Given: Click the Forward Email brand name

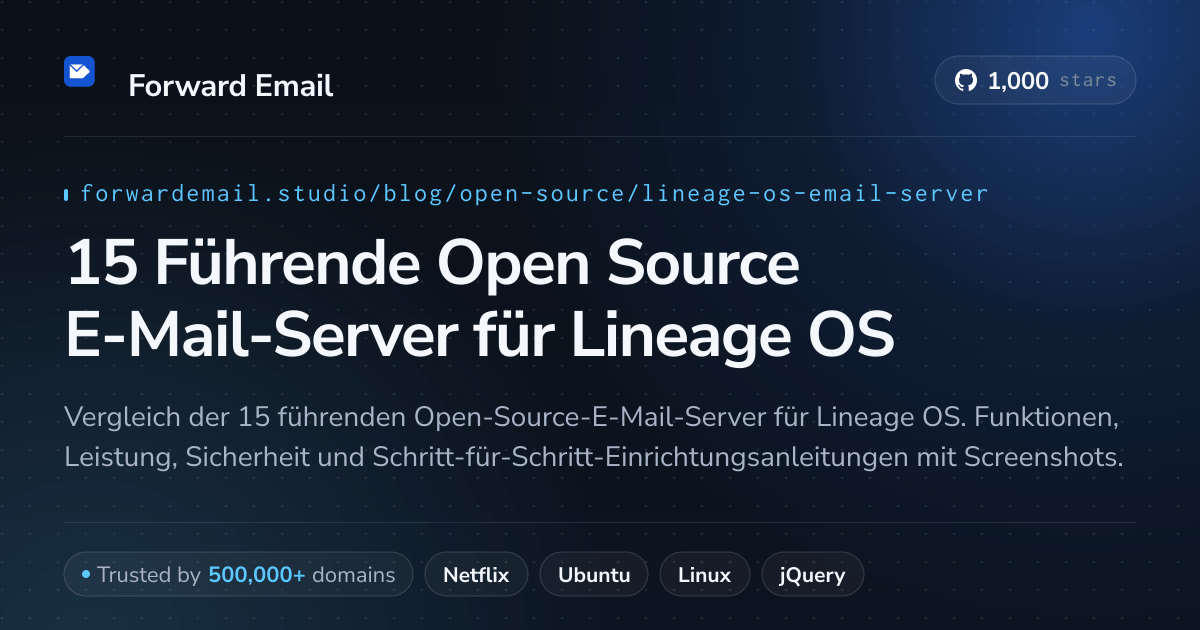Looking at the screenshot, I should click(x=231, y=86).
